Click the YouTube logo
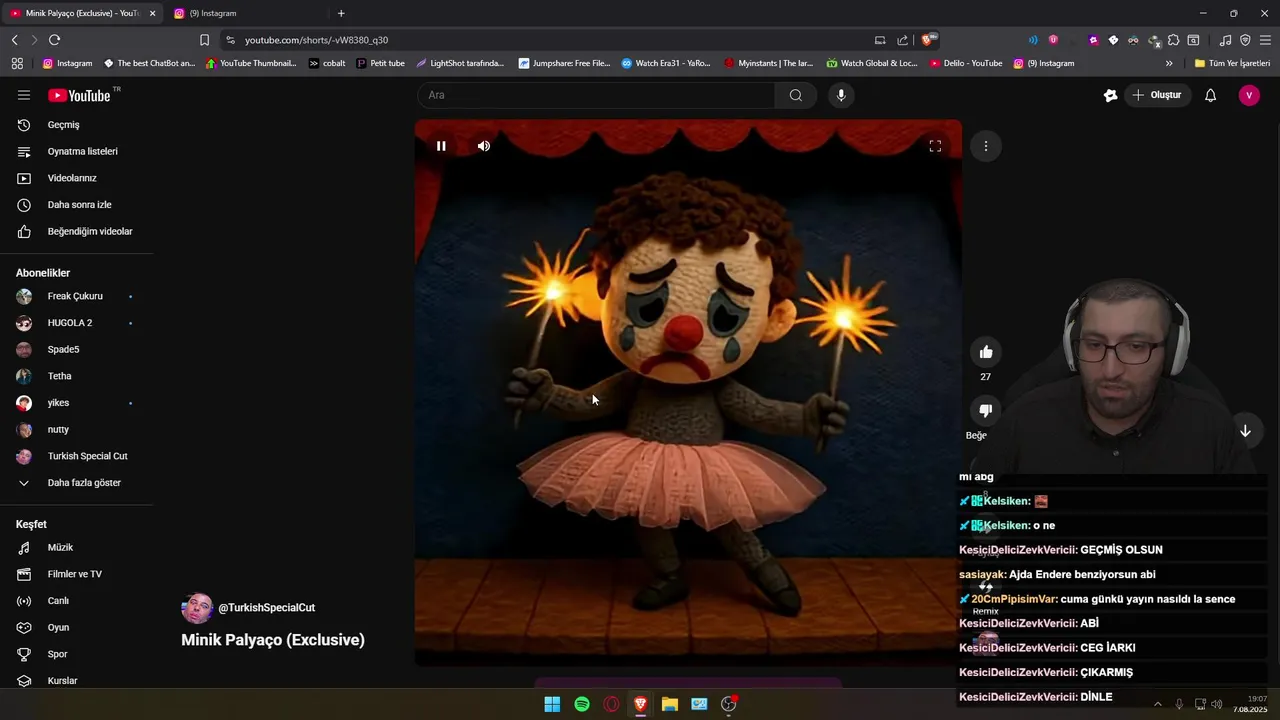Screen dimensions: 1280x720 point(79,95)
